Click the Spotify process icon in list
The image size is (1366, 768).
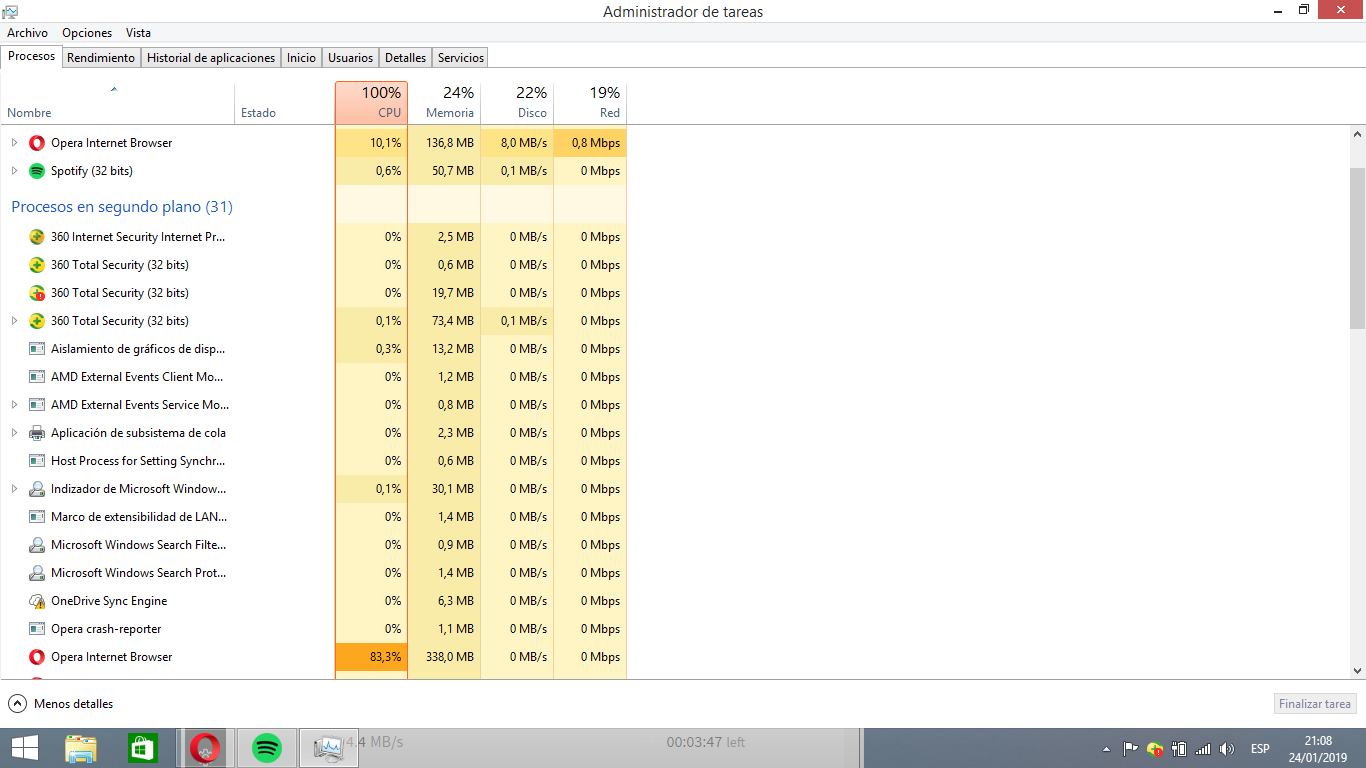(x=37, y=171)
